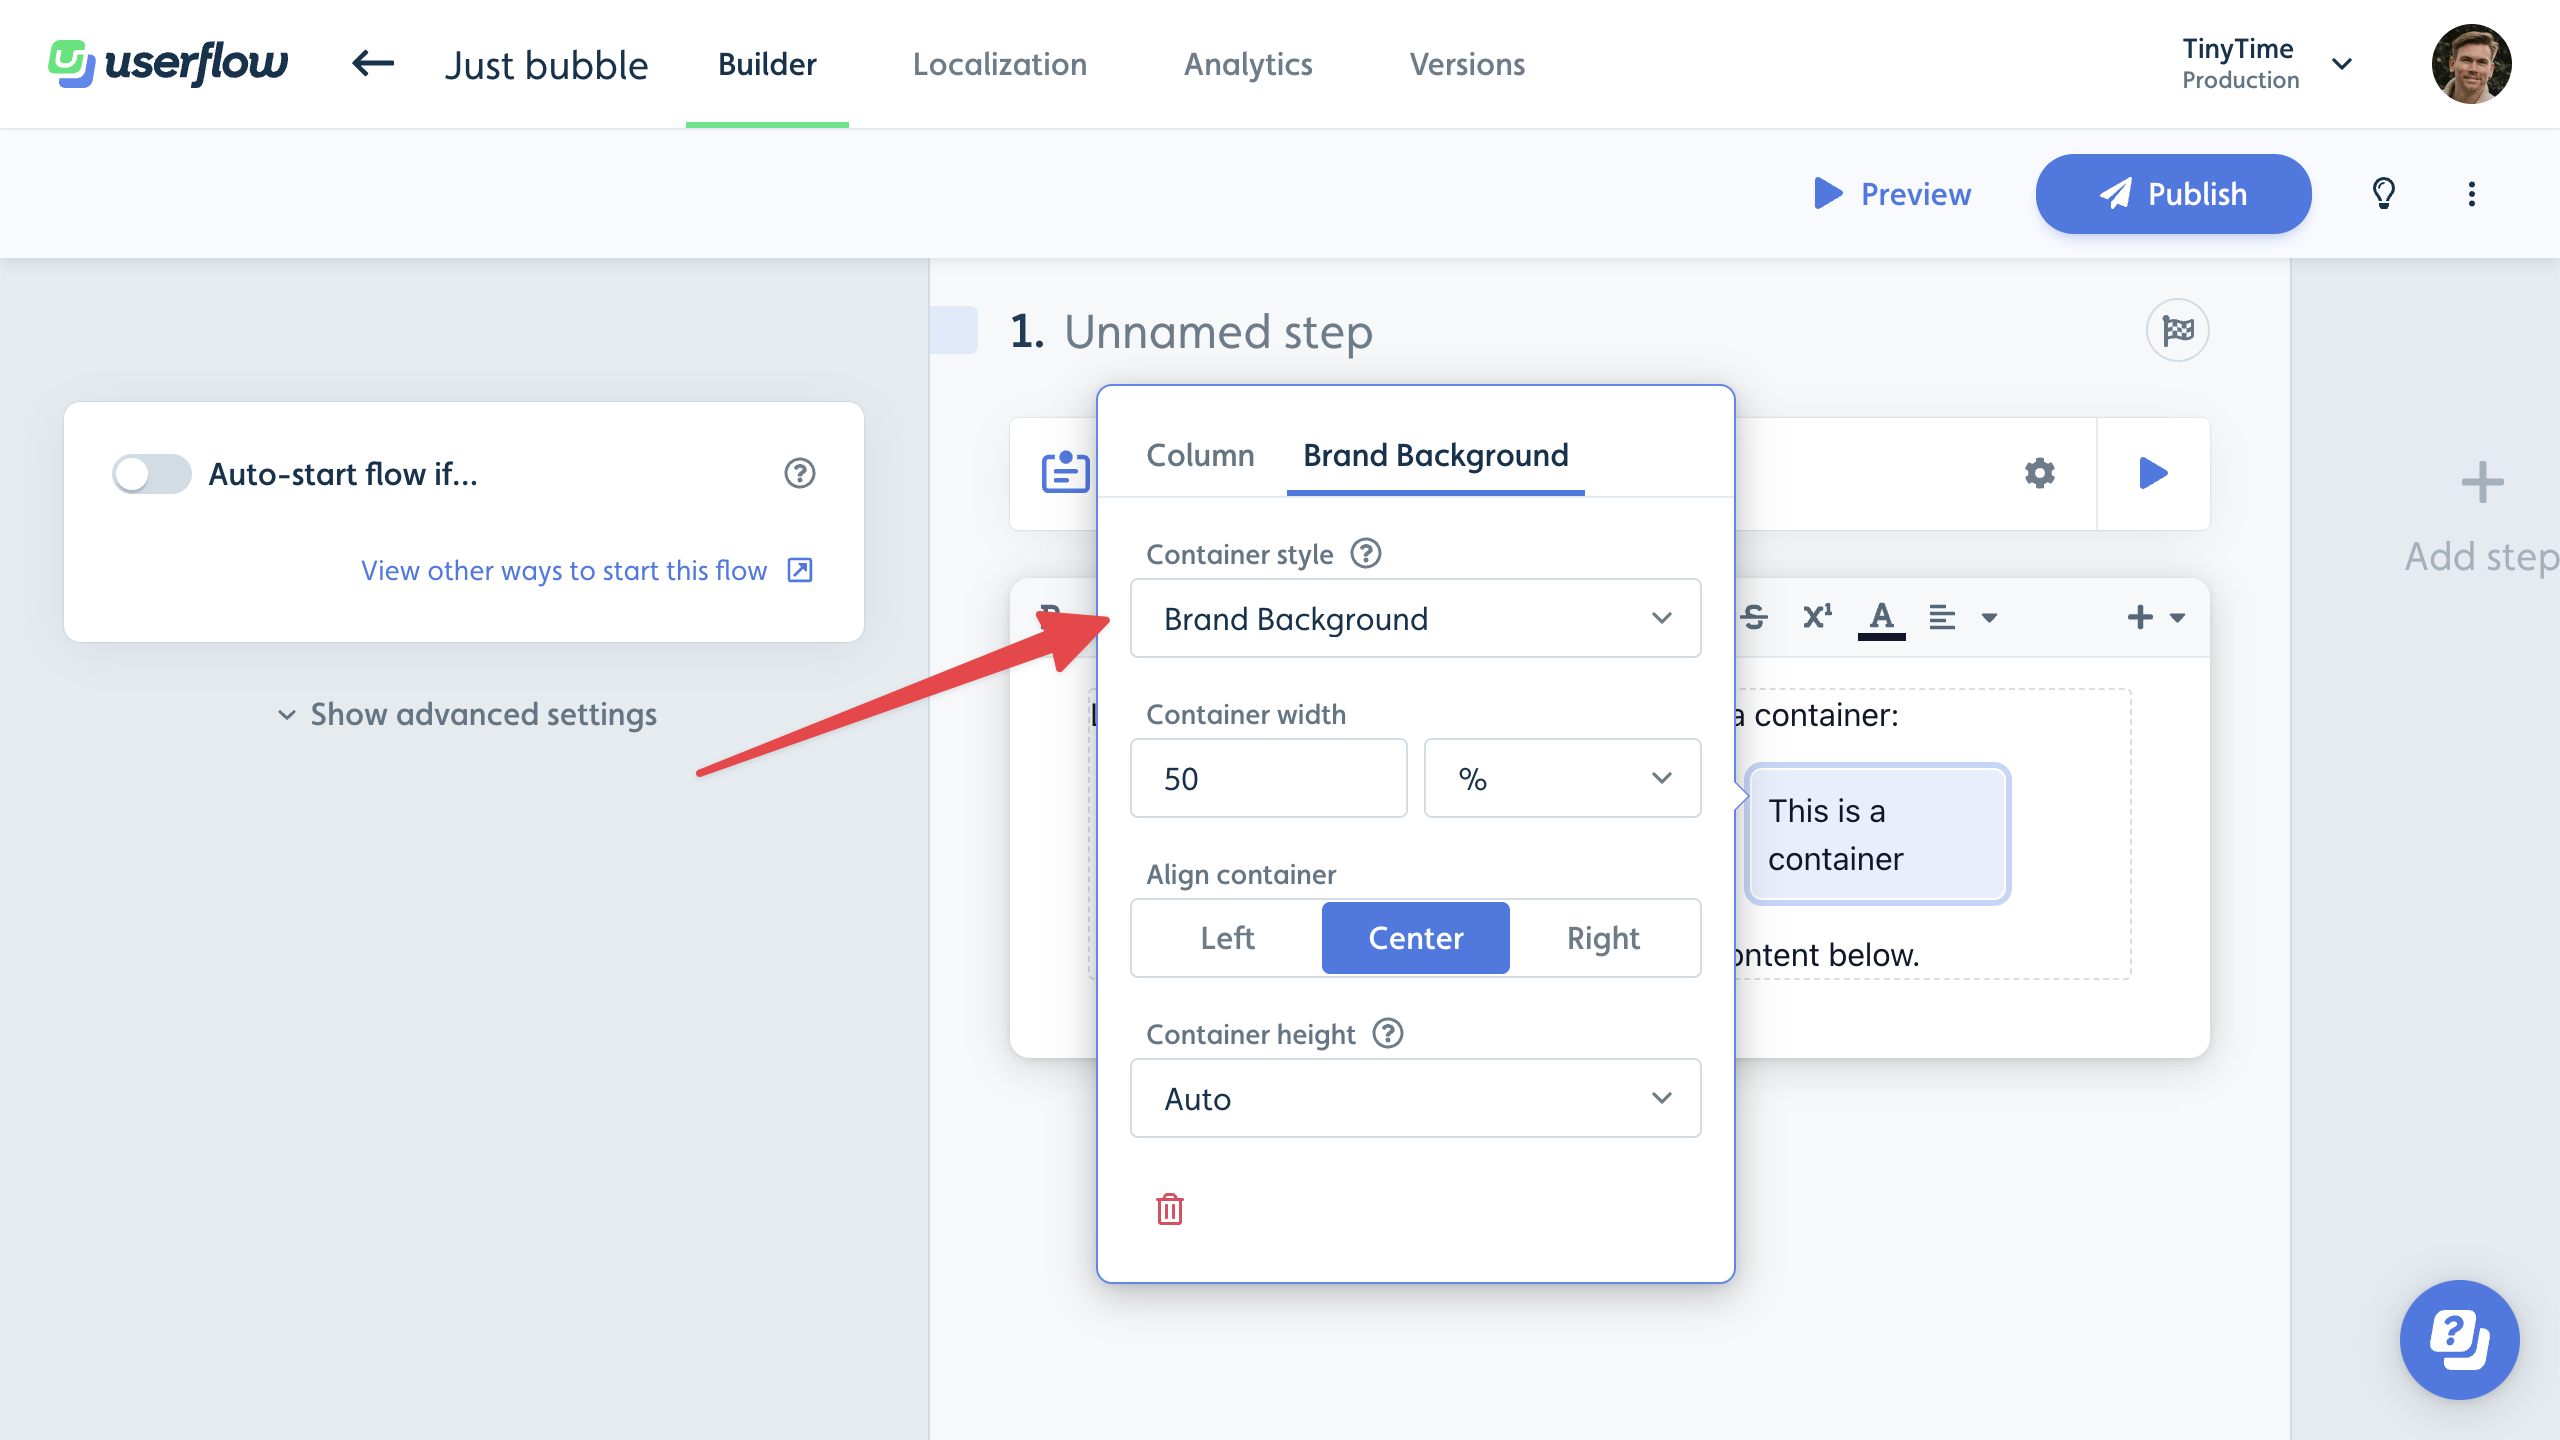Go back using the left arrow
The width and height of the screenshot is (2560, 1440).
pyautogui.click(x=373, y=64)
